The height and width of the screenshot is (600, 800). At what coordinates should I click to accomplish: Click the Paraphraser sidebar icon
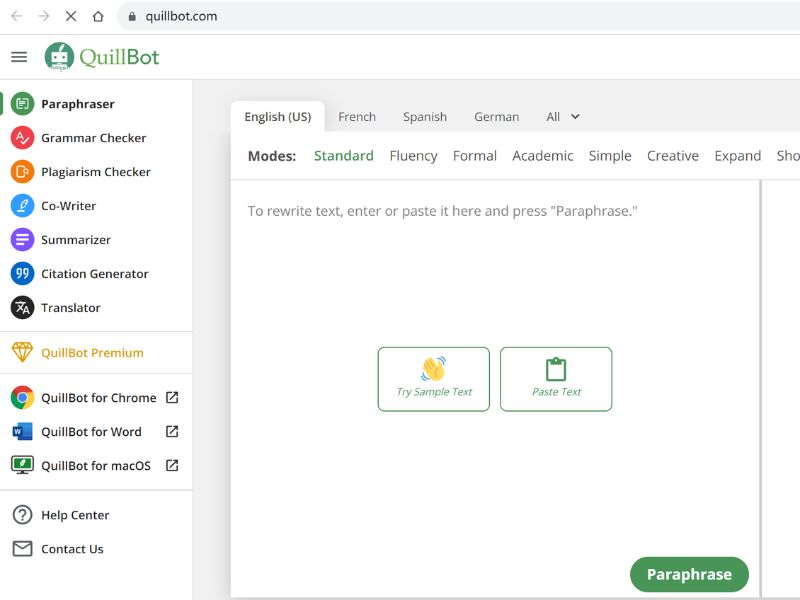pyautogui.click(x=22, y=104)
